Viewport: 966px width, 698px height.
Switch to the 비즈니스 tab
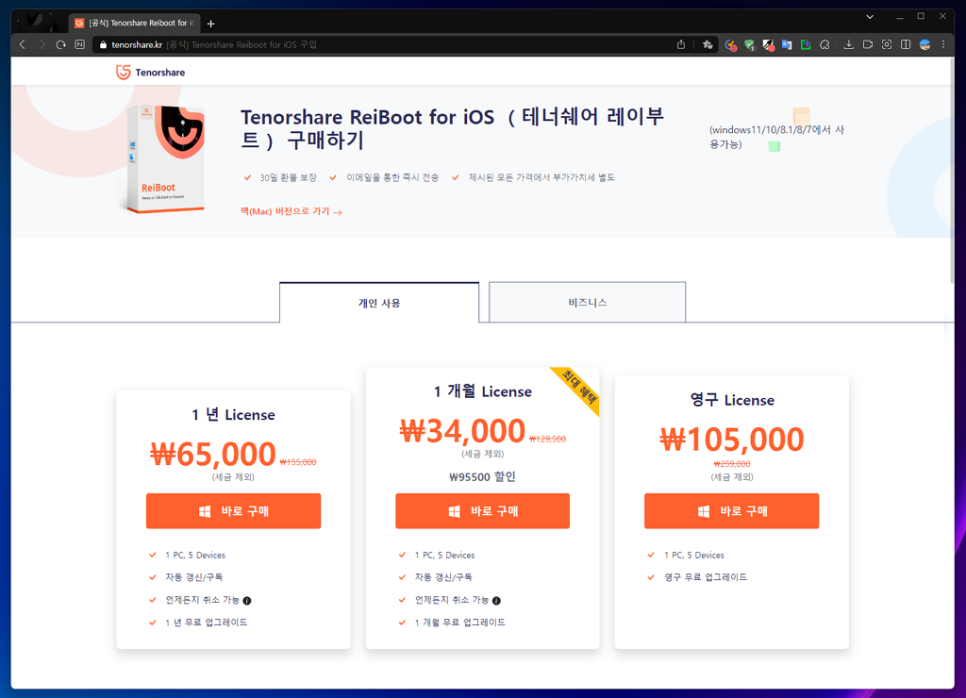(x=587, y=302)
